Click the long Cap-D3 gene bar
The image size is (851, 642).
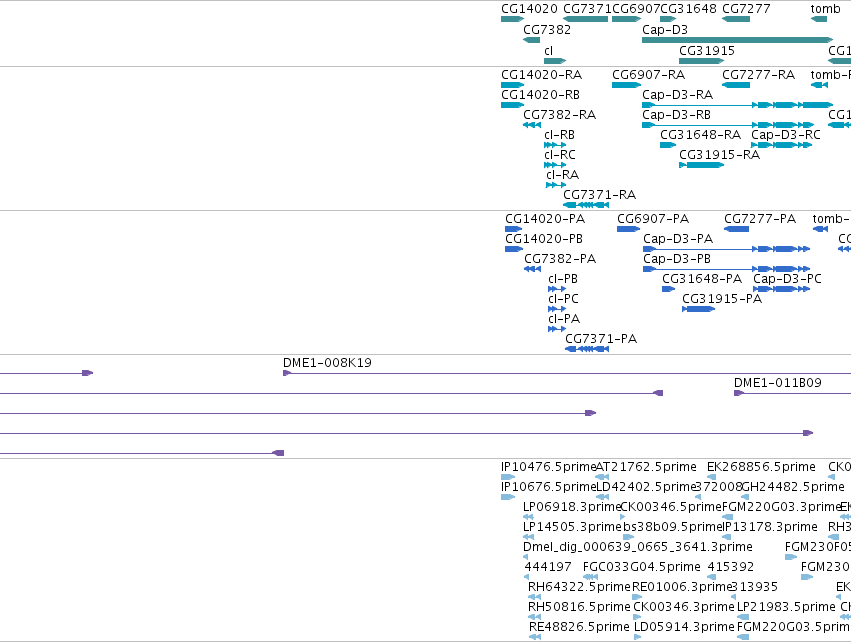[737, 40]
